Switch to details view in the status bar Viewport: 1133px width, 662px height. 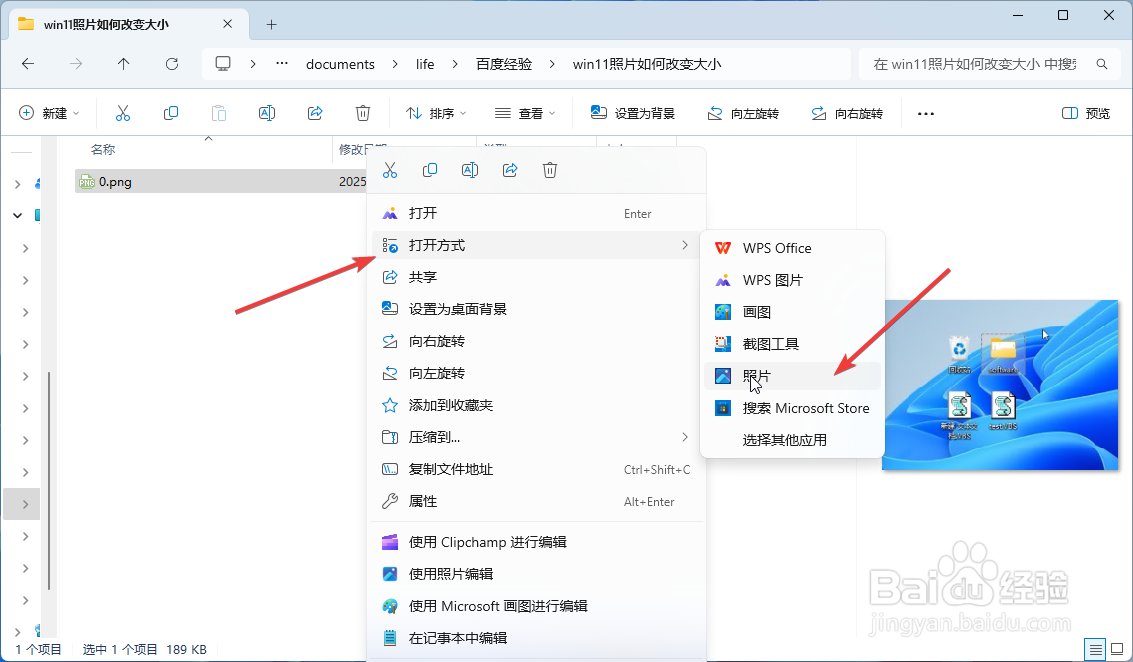point(1095,648)
